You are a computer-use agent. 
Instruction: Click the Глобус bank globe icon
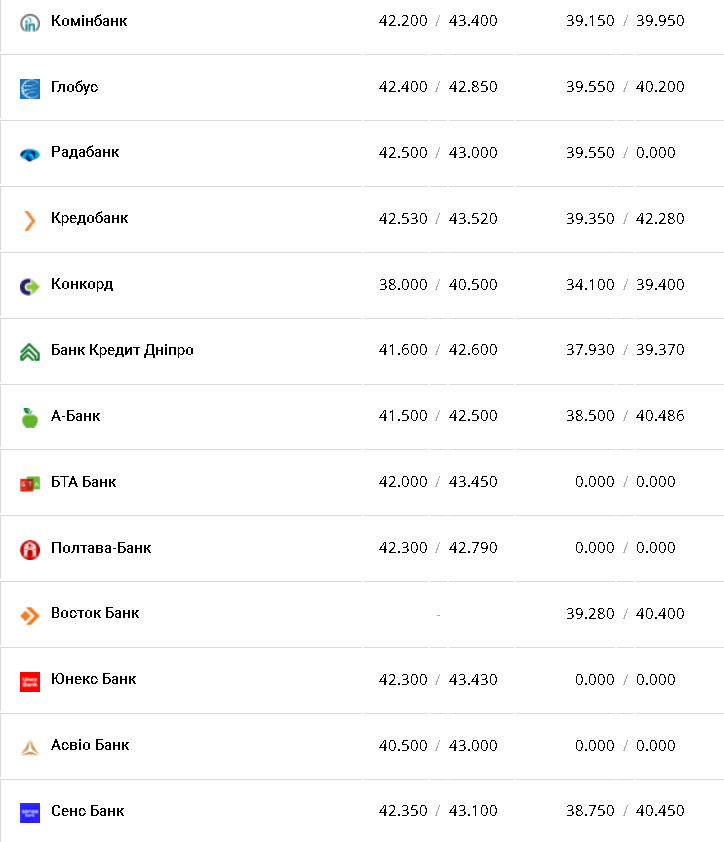30,88
